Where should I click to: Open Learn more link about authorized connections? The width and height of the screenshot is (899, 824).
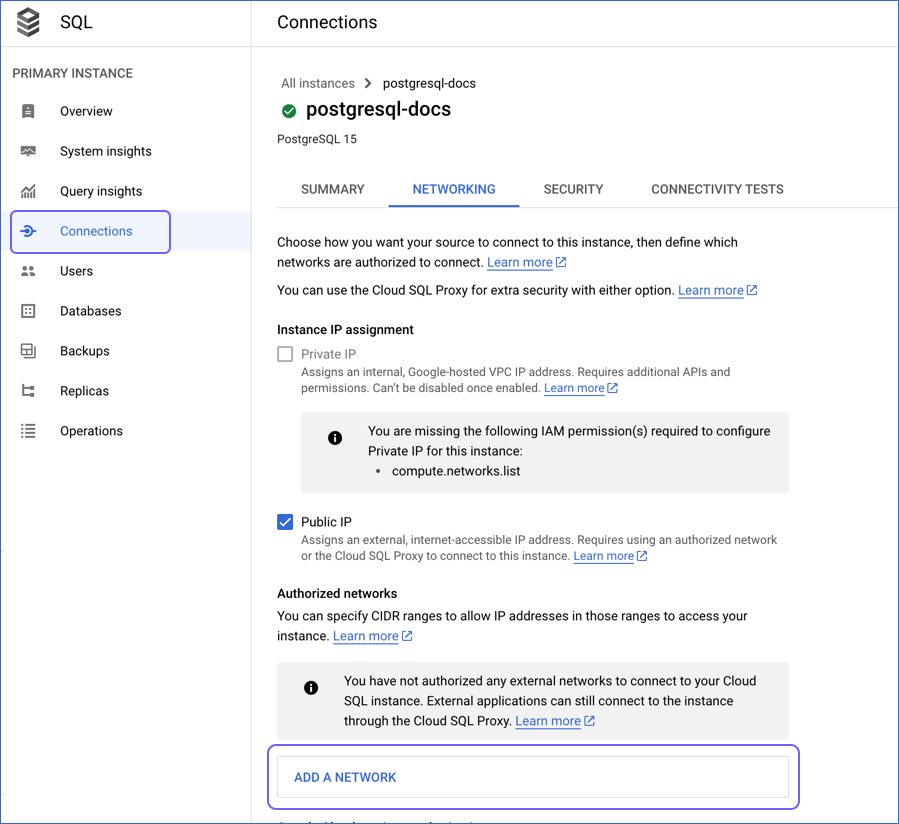click(x=519, y=262)
